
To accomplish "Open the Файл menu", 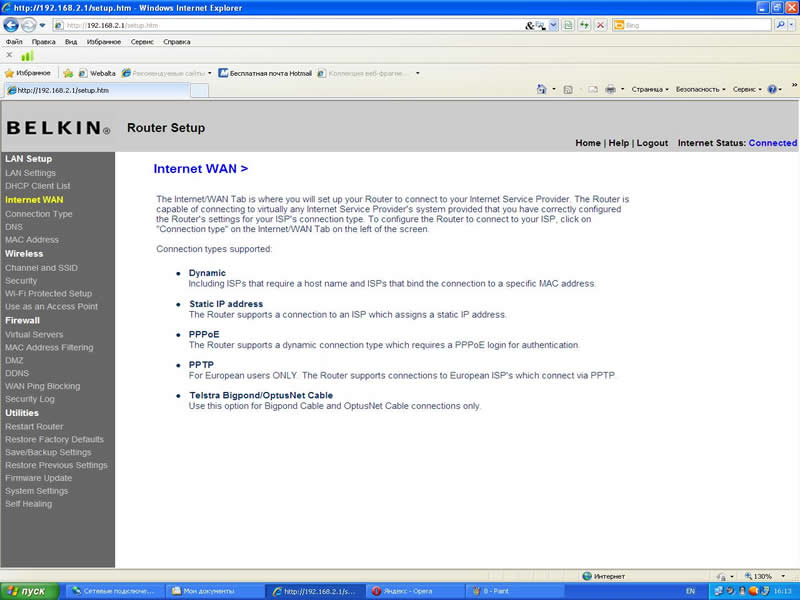I will [14, 42].
